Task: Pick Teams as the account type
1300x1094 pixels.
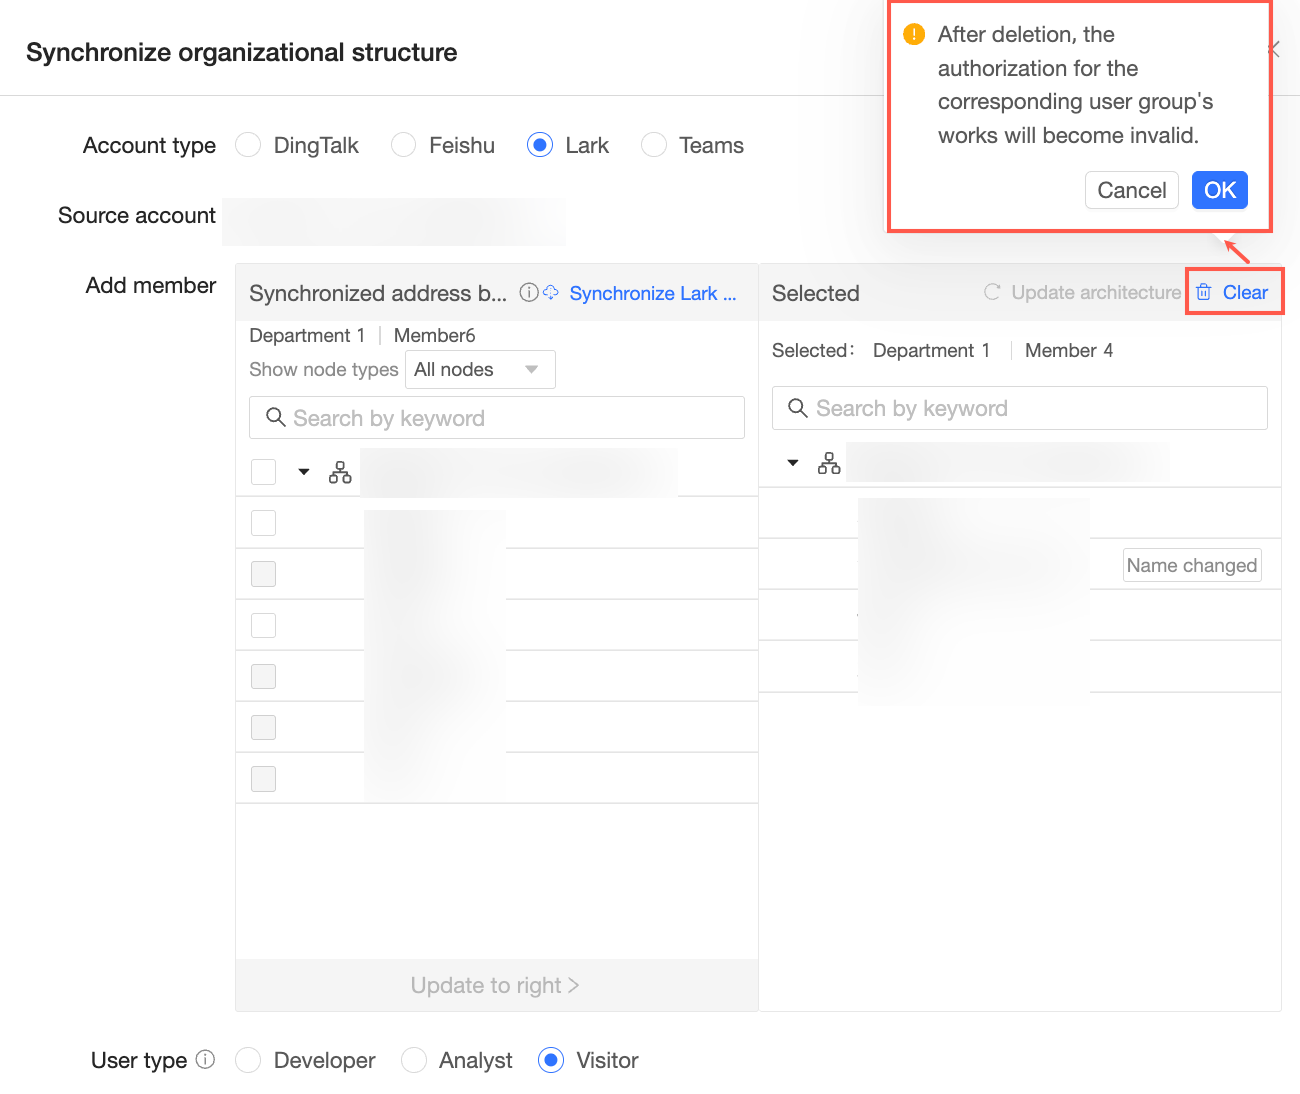Action: click(x=654, y=145)
